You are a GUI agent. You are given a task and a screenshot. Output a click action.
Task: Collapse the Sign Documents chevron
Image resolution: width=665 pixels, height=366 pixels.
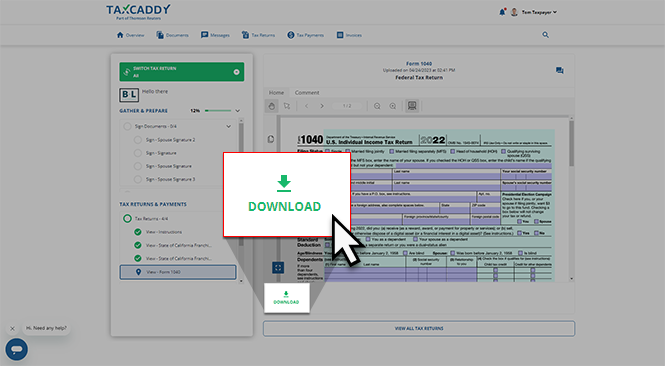[229, 126]
